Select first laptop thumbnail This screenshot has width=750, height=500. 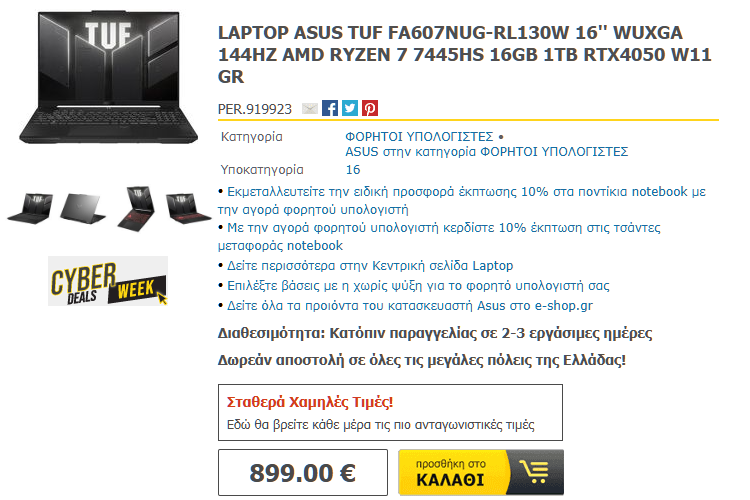point(30,208)
